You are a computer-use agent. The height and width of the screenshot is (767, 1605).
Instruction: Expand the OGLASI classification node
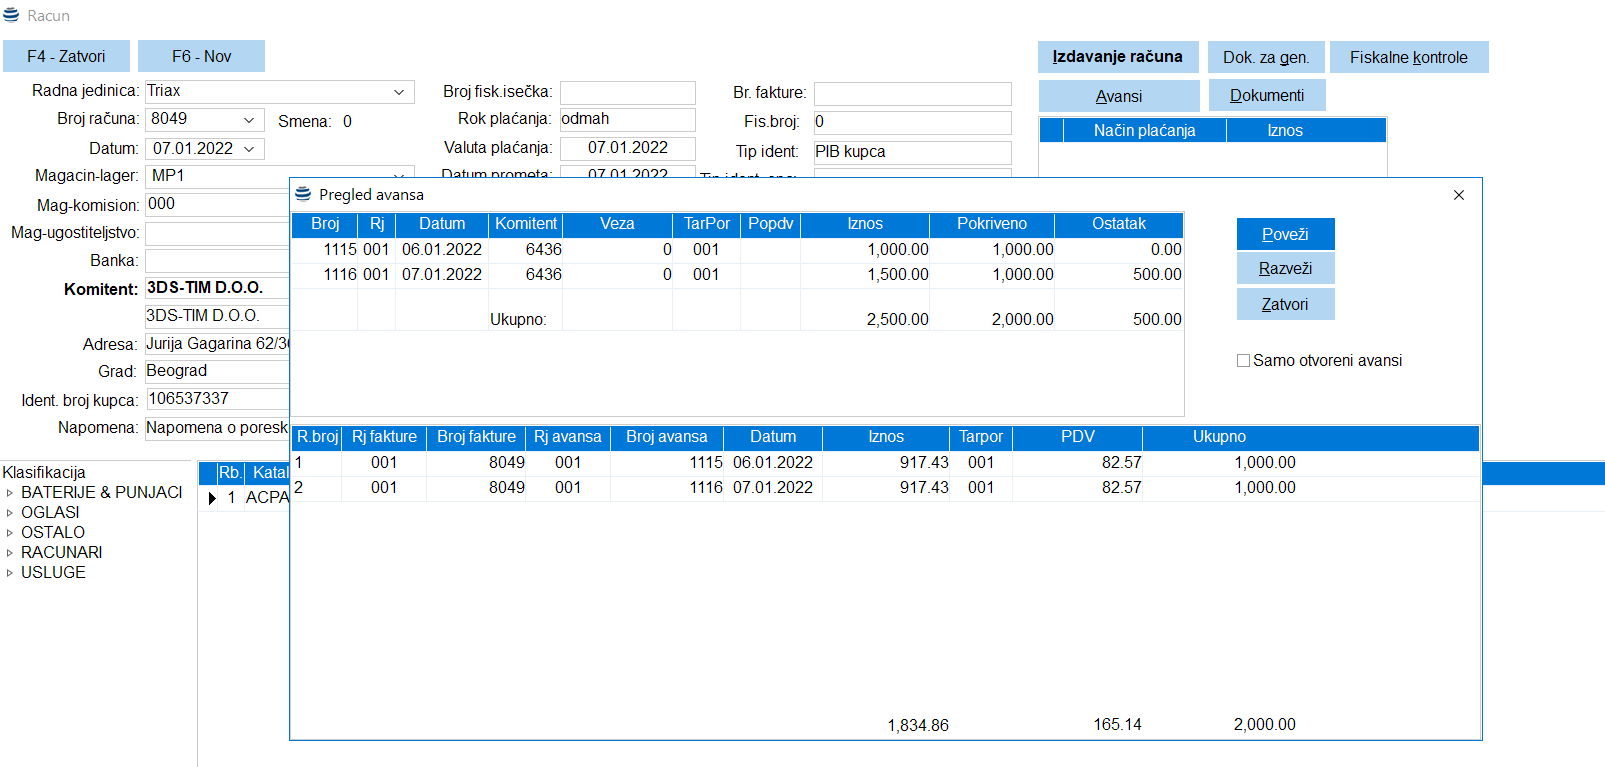(x=10, y=513)
